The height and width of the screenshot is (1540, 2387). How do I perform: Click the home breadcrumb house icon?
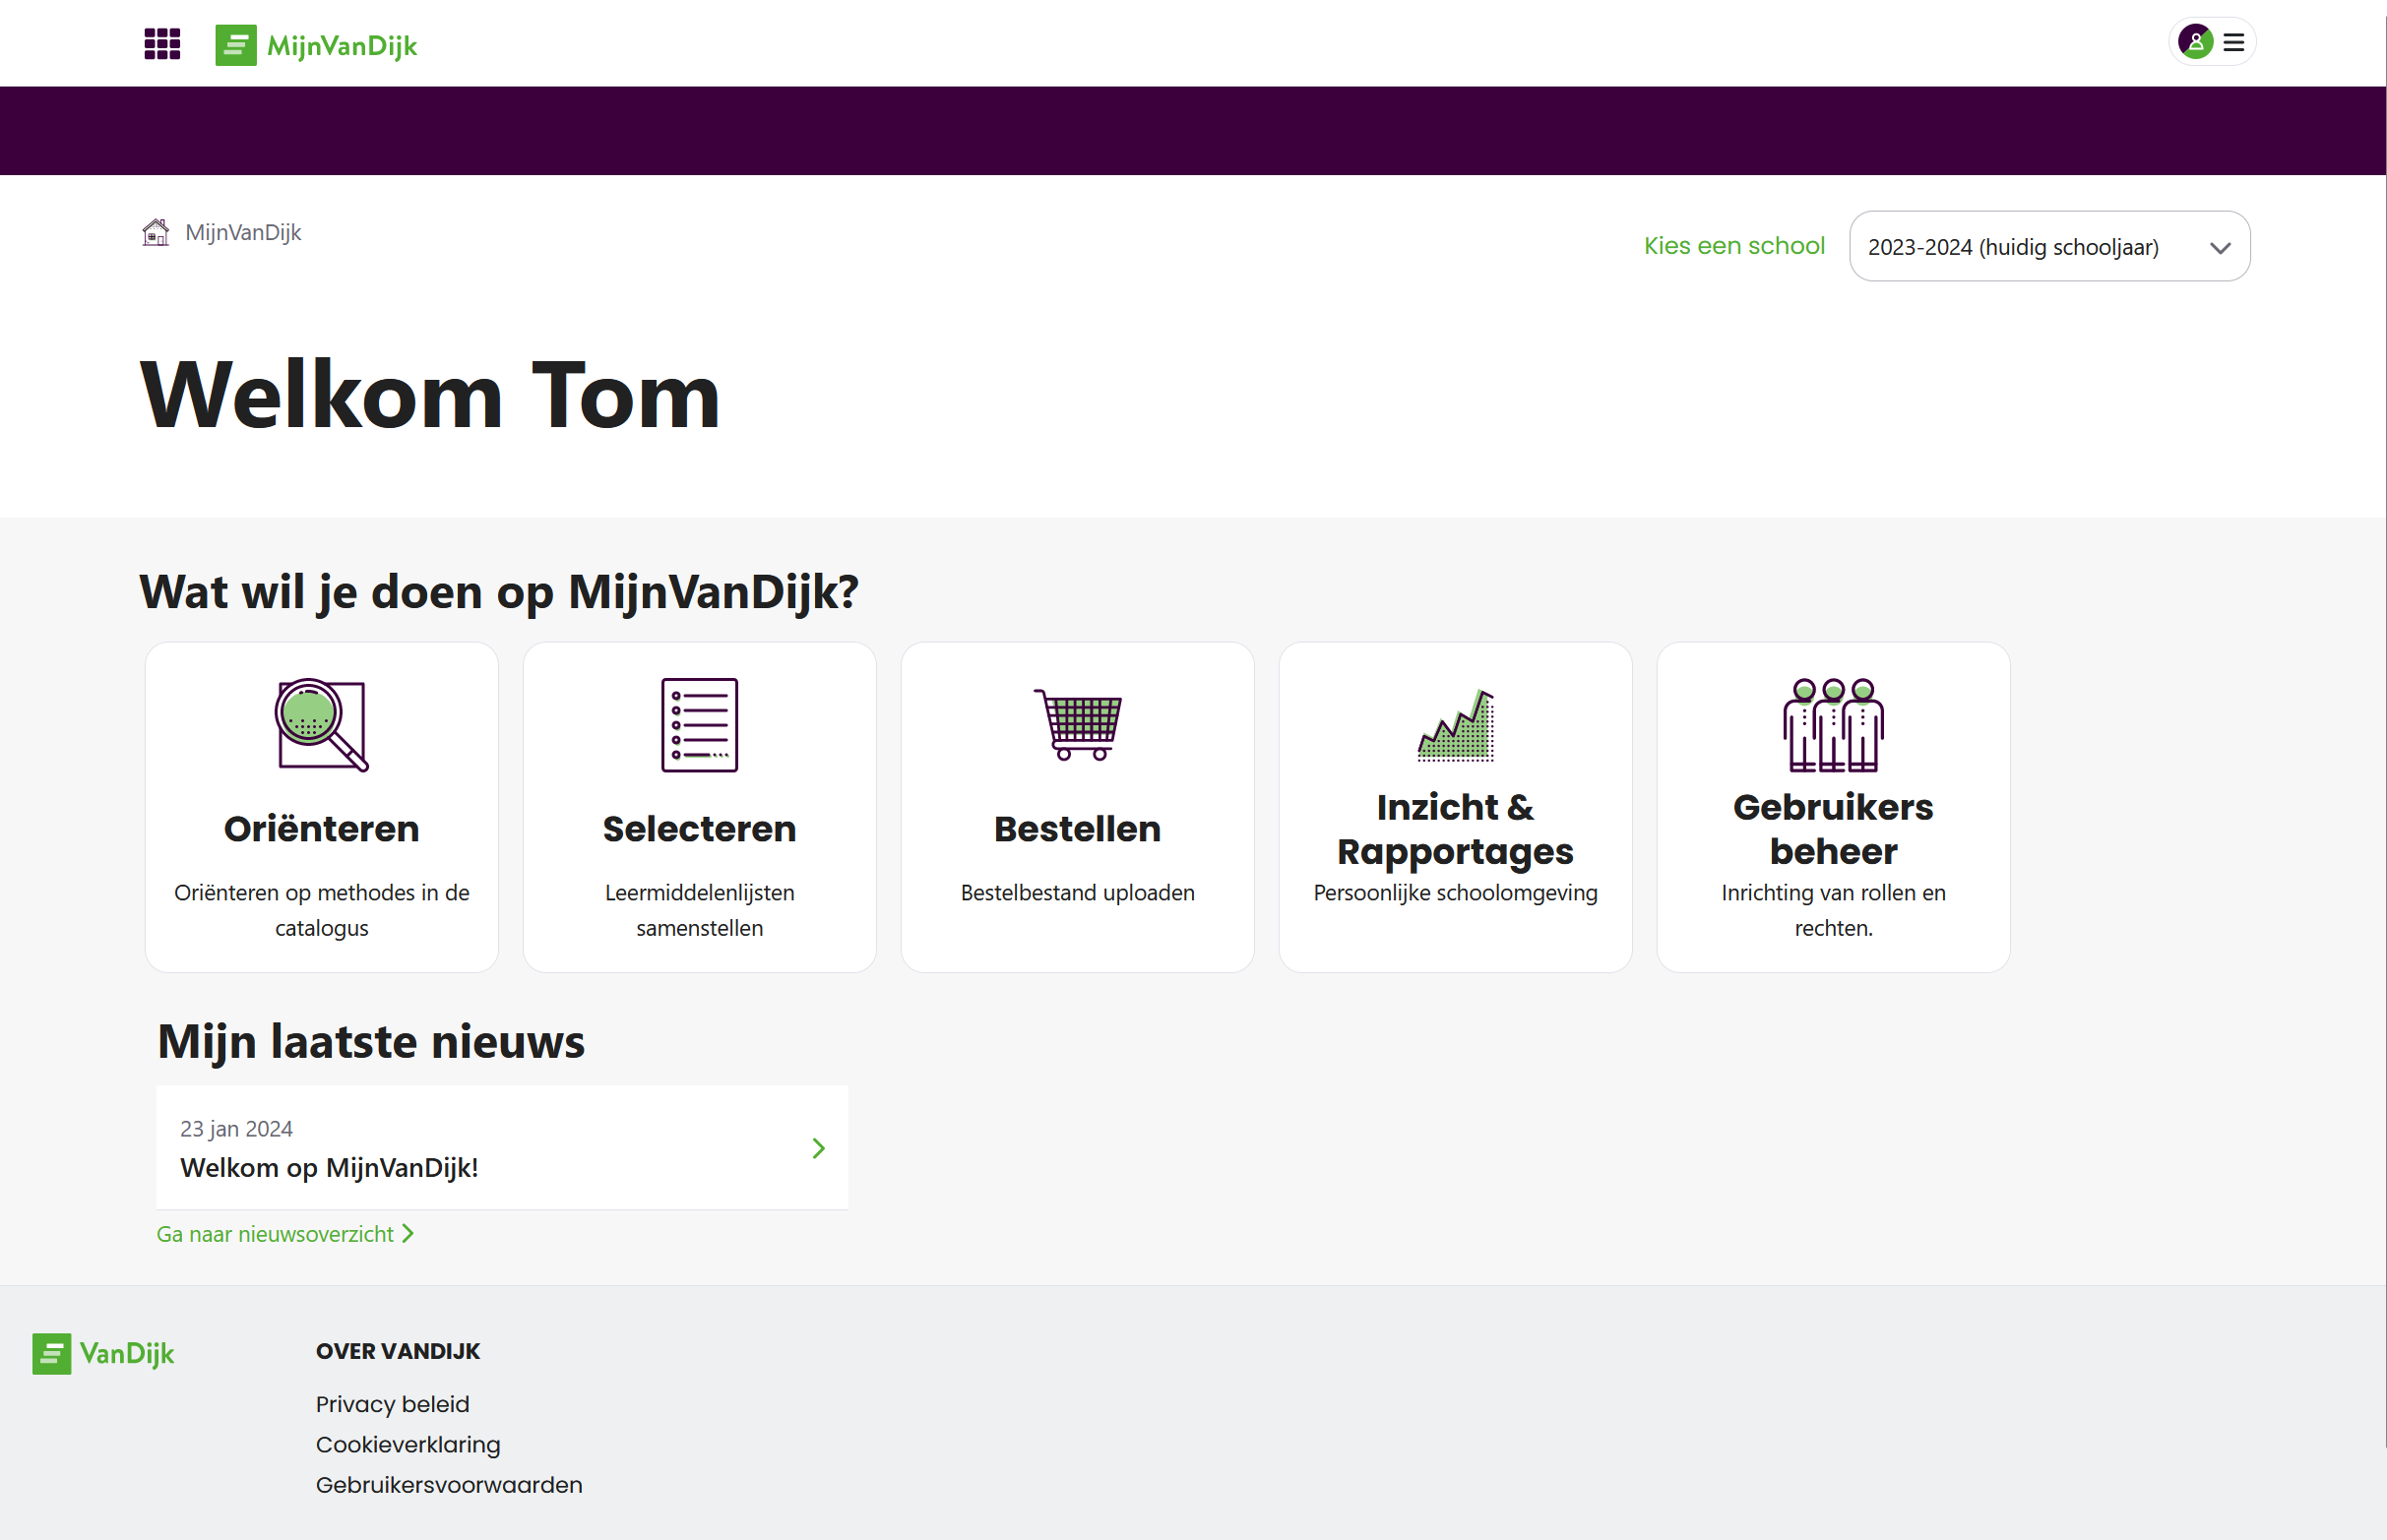155,232
